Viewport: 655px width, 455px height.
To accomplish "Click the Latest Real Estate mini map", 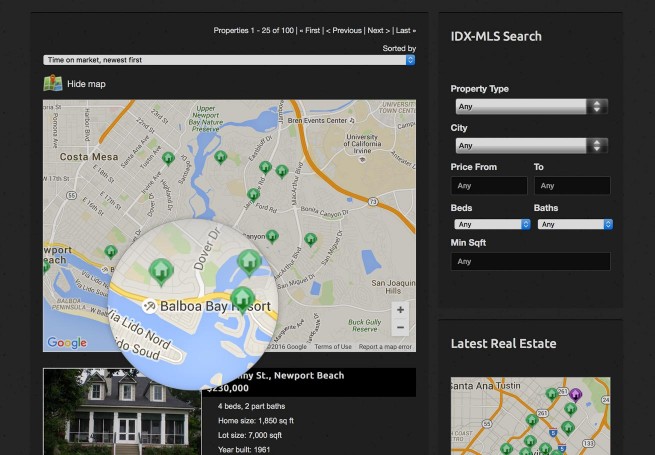I will (x=531, y=416).
